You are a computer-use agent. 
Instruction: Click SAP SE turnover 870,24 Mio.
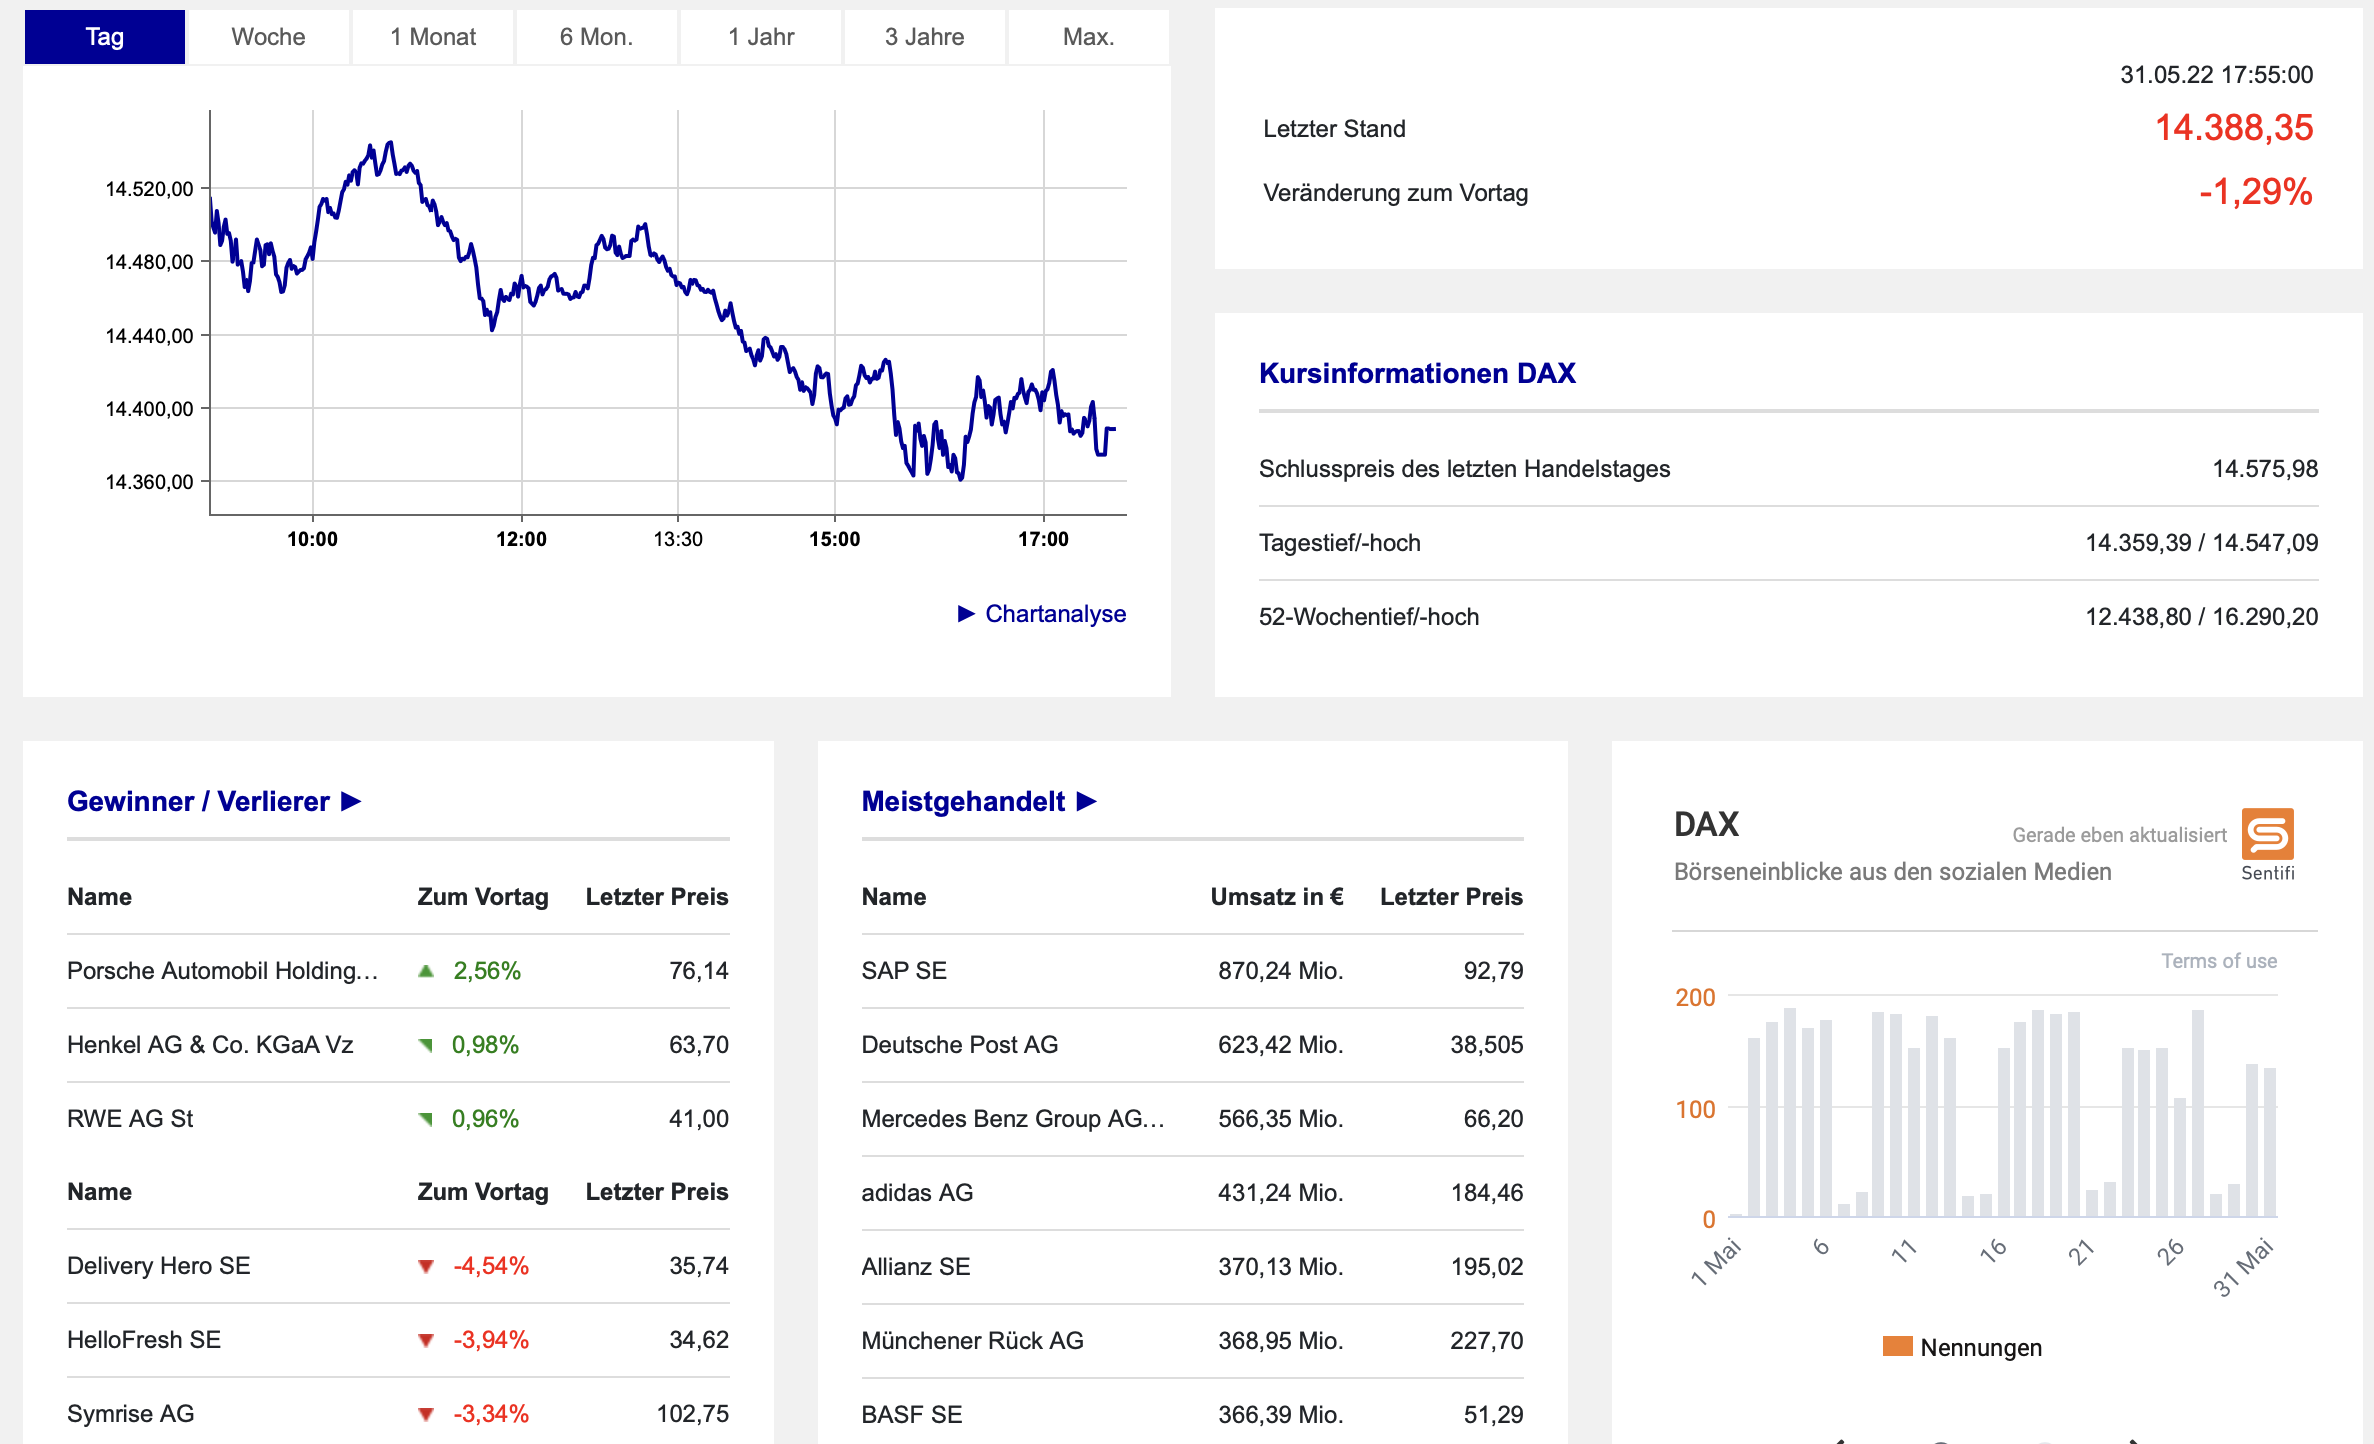pyautogui.click(x=1280, y=970)
